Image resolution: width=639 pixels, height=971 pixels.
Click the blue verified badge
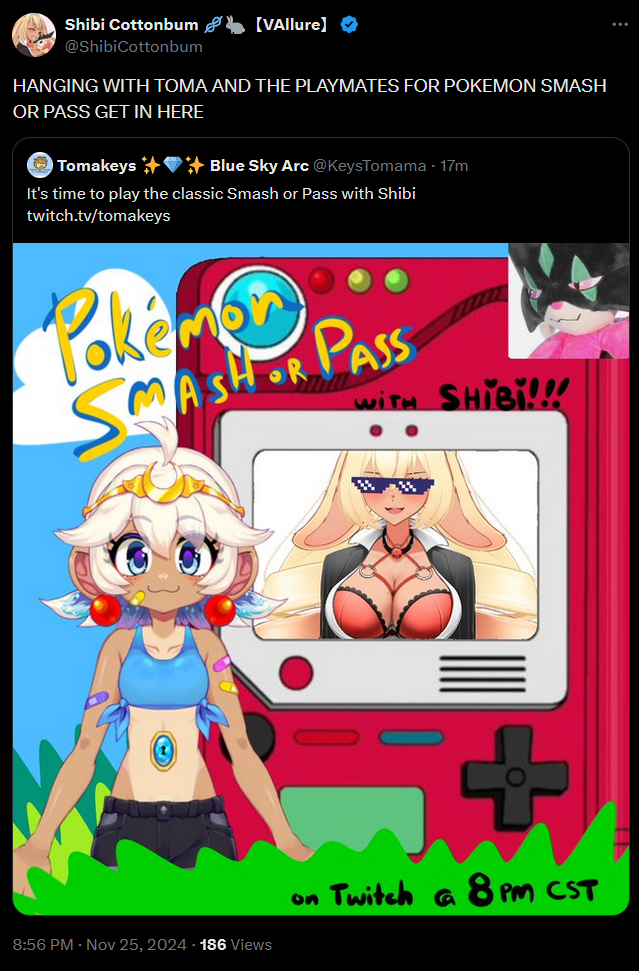coord(349,25)
